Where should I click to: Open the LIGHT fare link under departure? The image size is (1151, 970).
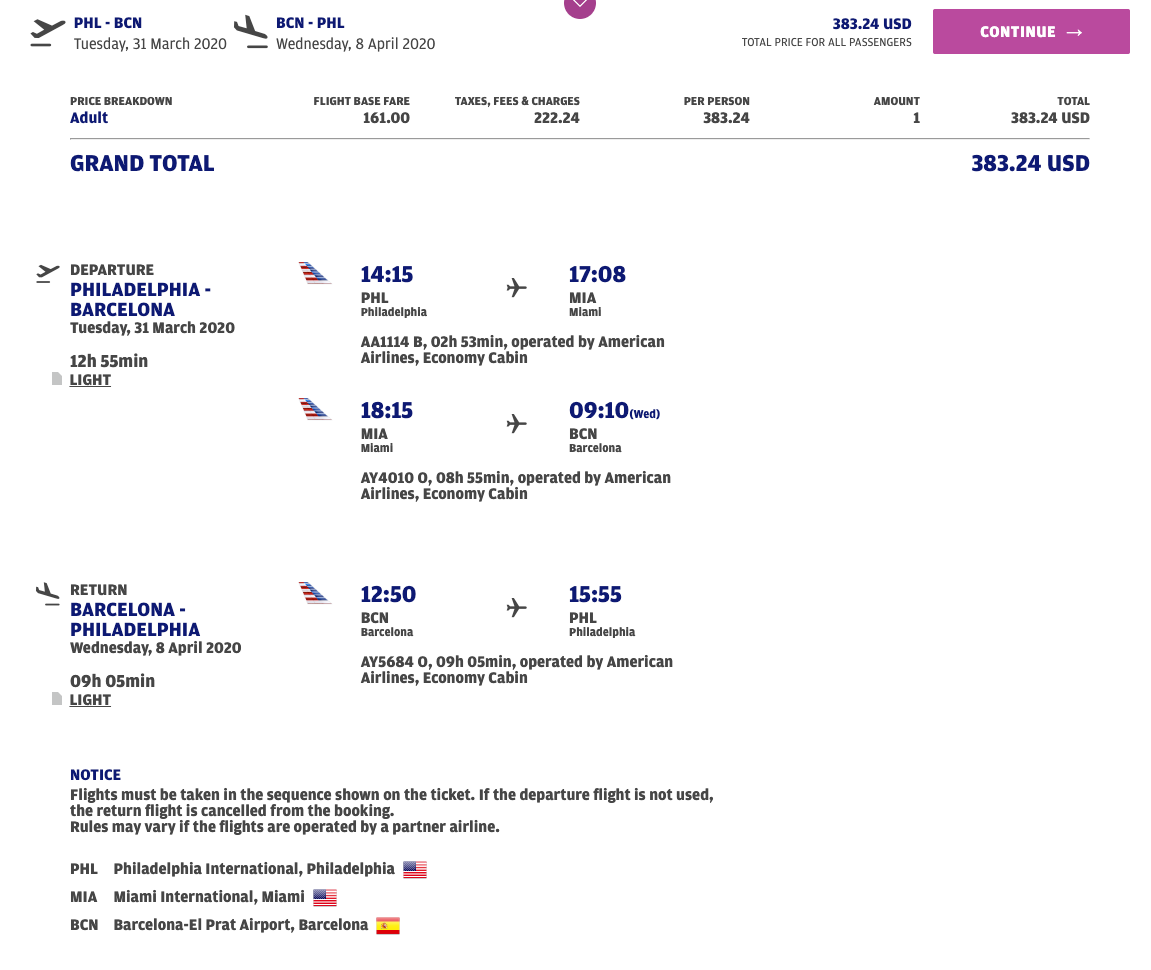[90, 380]
